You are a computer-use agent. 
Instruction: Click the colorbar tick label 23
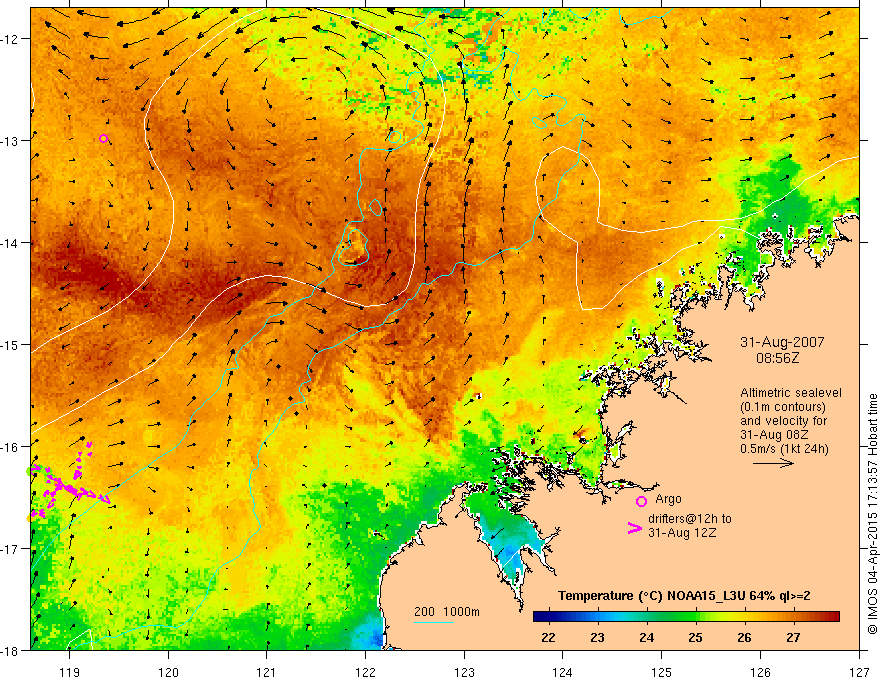click(597, 637)
